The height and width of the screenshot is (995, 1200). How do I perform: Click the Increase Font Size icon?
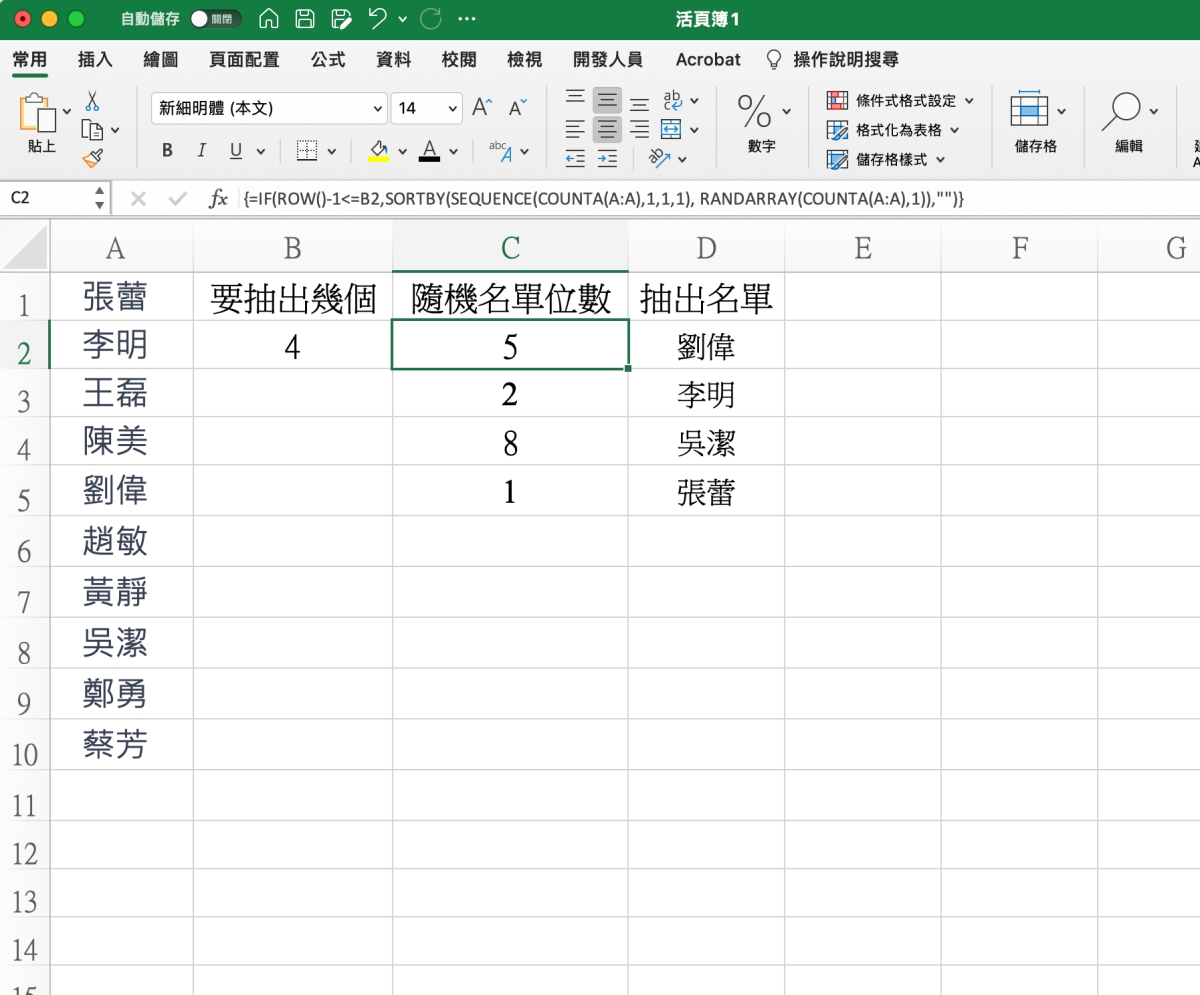click(482, 108)
